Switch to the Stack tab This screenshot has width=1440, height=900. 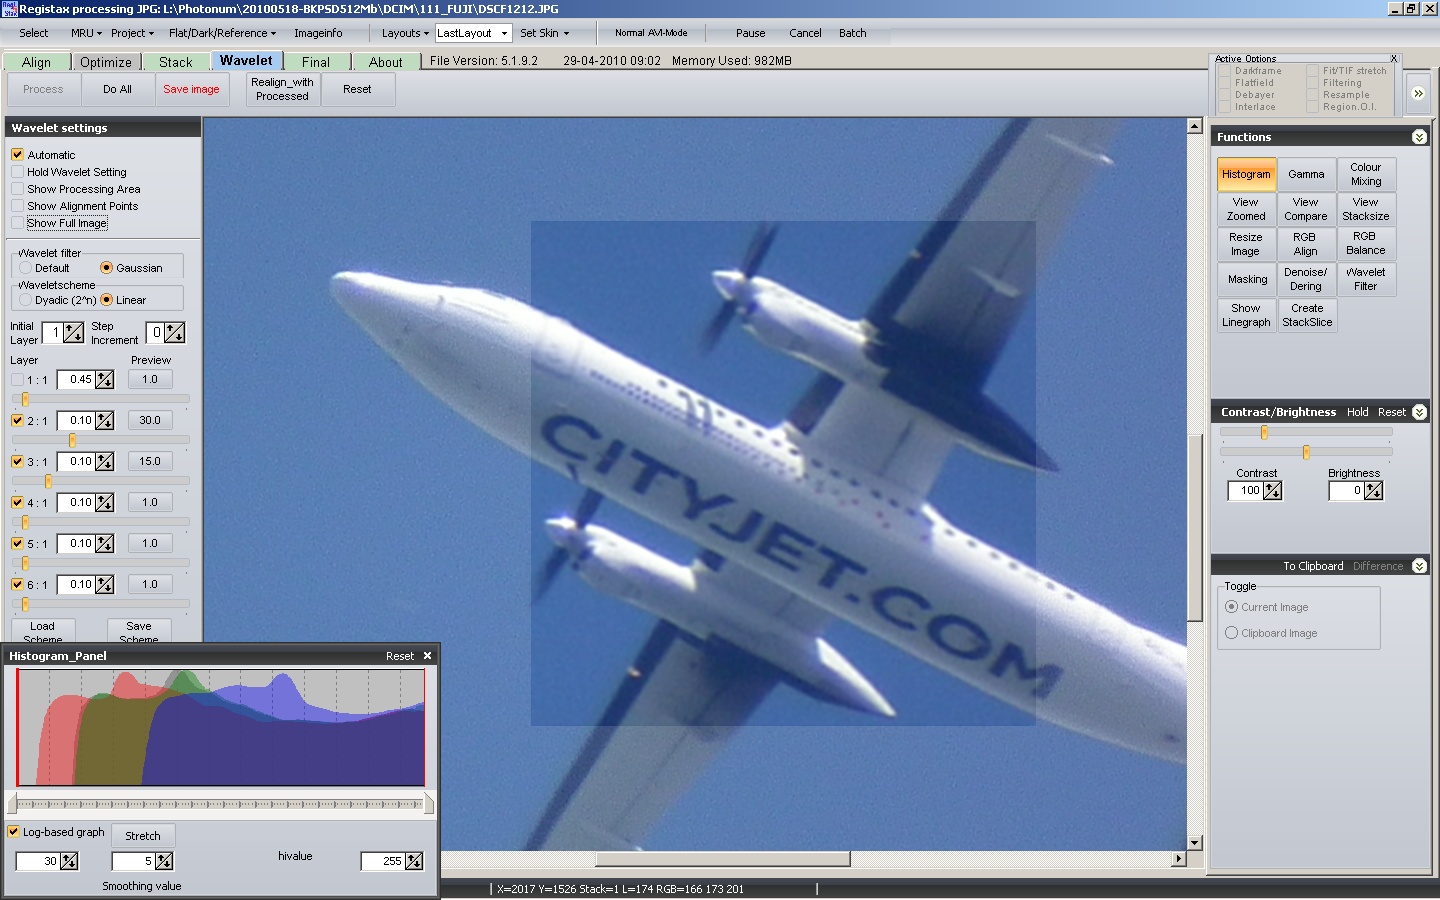(176, 62)
